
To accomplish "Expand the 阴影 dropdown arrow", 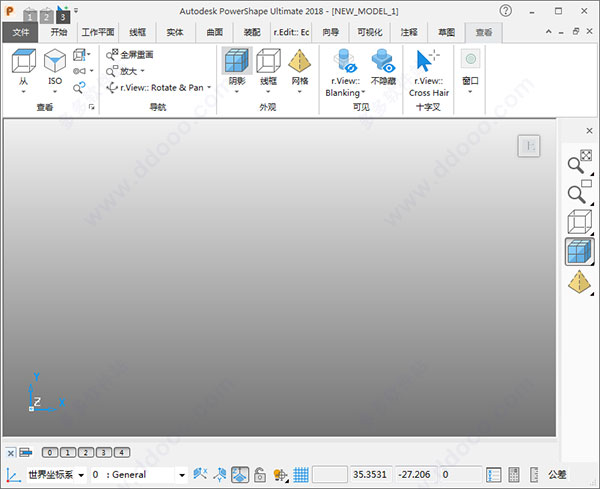I will click(236, 92).
